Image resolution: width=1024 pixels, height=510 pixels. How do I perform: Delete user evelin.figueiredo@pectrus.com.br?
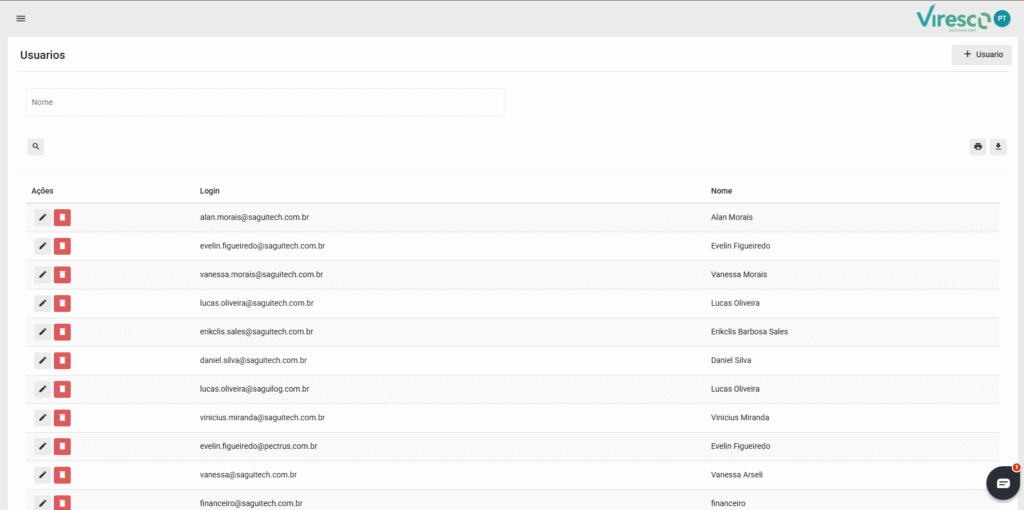point(62,446)
